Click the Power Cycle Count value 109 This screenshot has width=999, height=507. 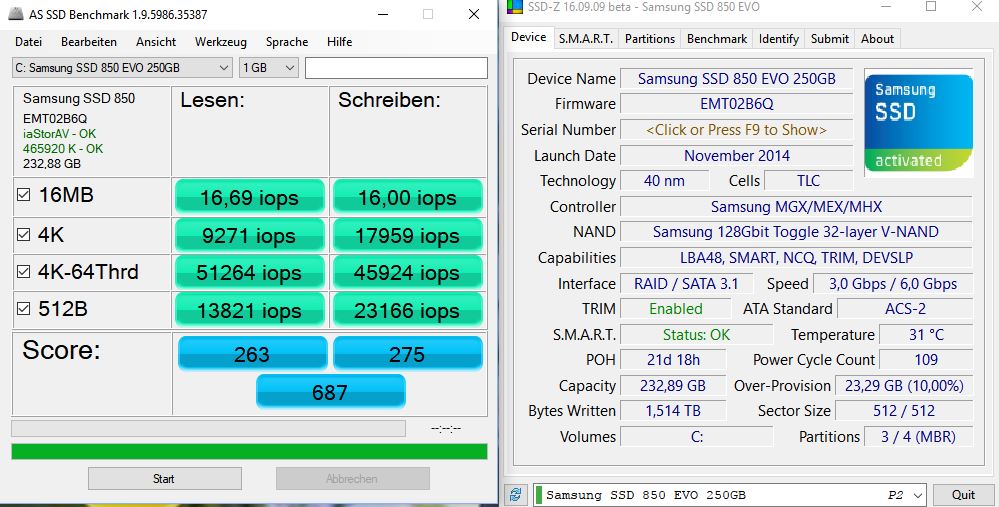(x=926, y=360)
